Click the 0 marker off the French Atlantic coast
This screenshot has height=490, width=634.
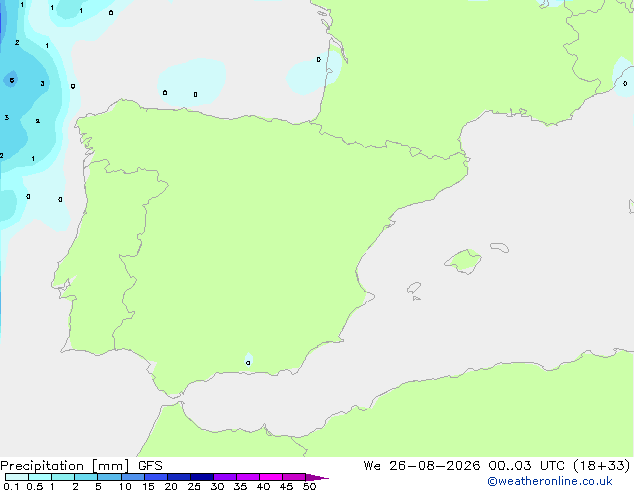pyautogui.click(x=319, y=59)
